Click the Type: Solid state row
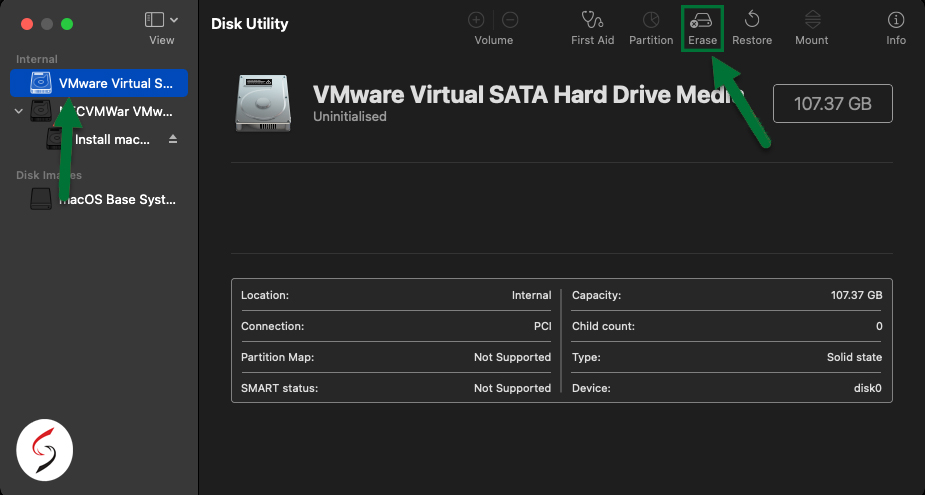The image size is (925, 495). pyautogui.click(x=727, y=357)
